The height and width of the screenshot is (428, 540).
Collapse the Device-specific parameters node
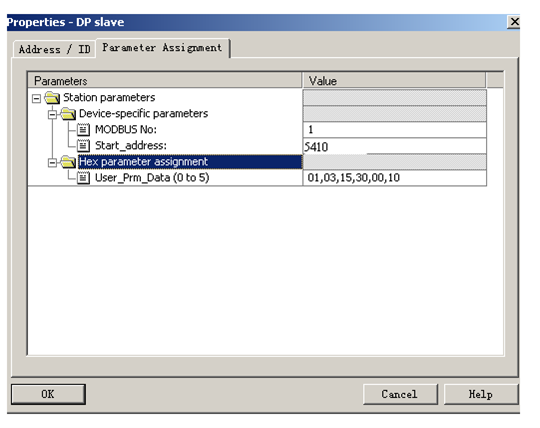coord(52,114)
